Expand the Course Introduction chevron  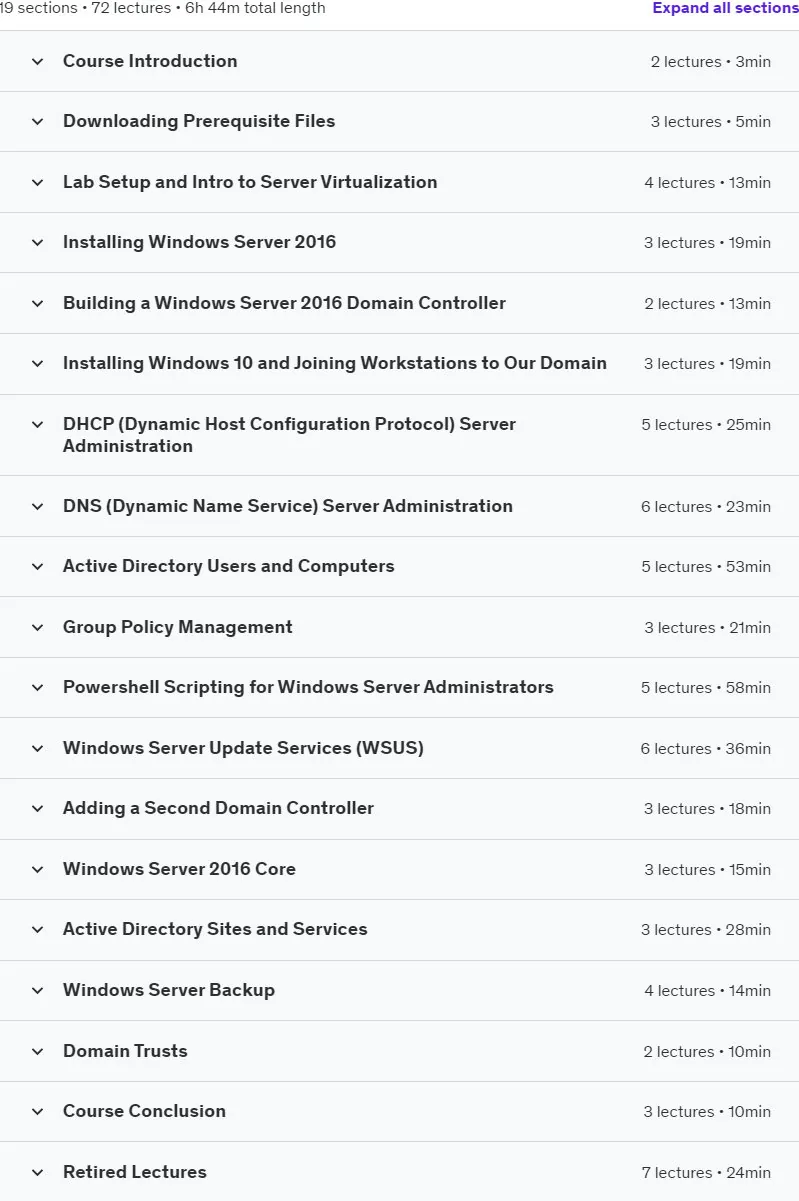(x=38, y=61)
